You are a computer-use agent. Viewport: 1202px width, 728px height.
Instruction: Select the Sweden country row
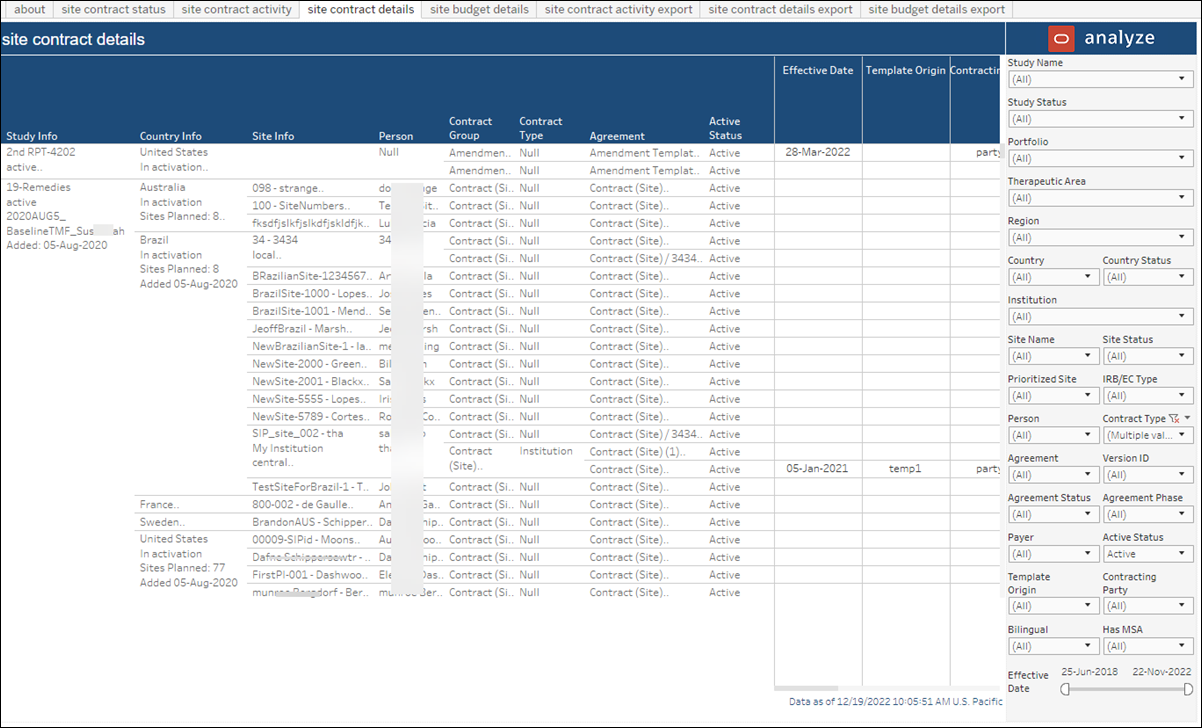[192, 522]
